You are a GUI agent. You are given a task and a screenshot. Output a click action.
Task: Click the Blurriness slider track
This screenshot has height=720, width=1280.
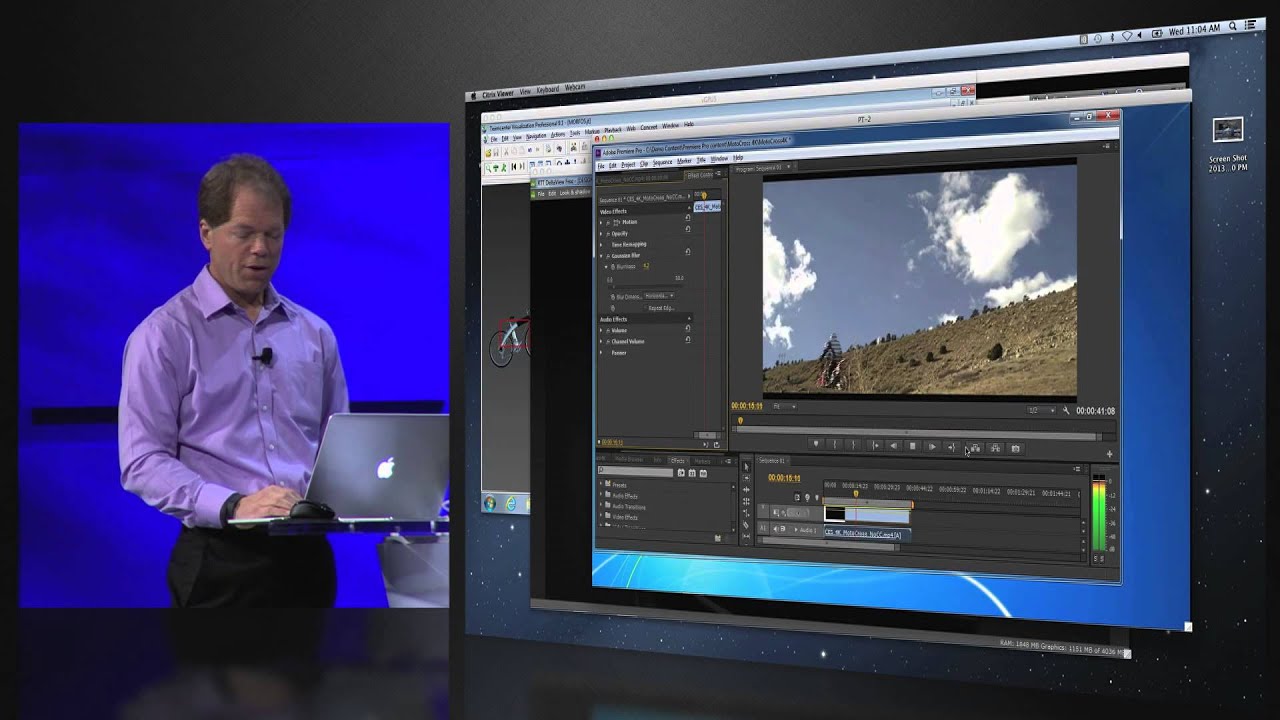(x=645, y=285)
